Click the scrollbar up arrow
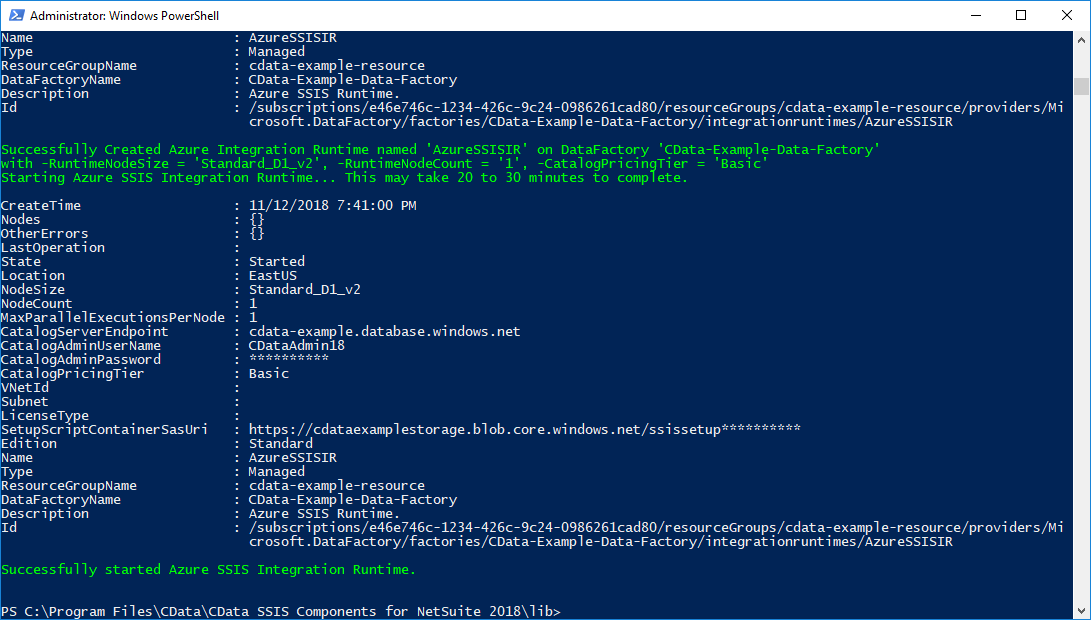This screenshot has width=1091, height=620. coord(1081,40)
